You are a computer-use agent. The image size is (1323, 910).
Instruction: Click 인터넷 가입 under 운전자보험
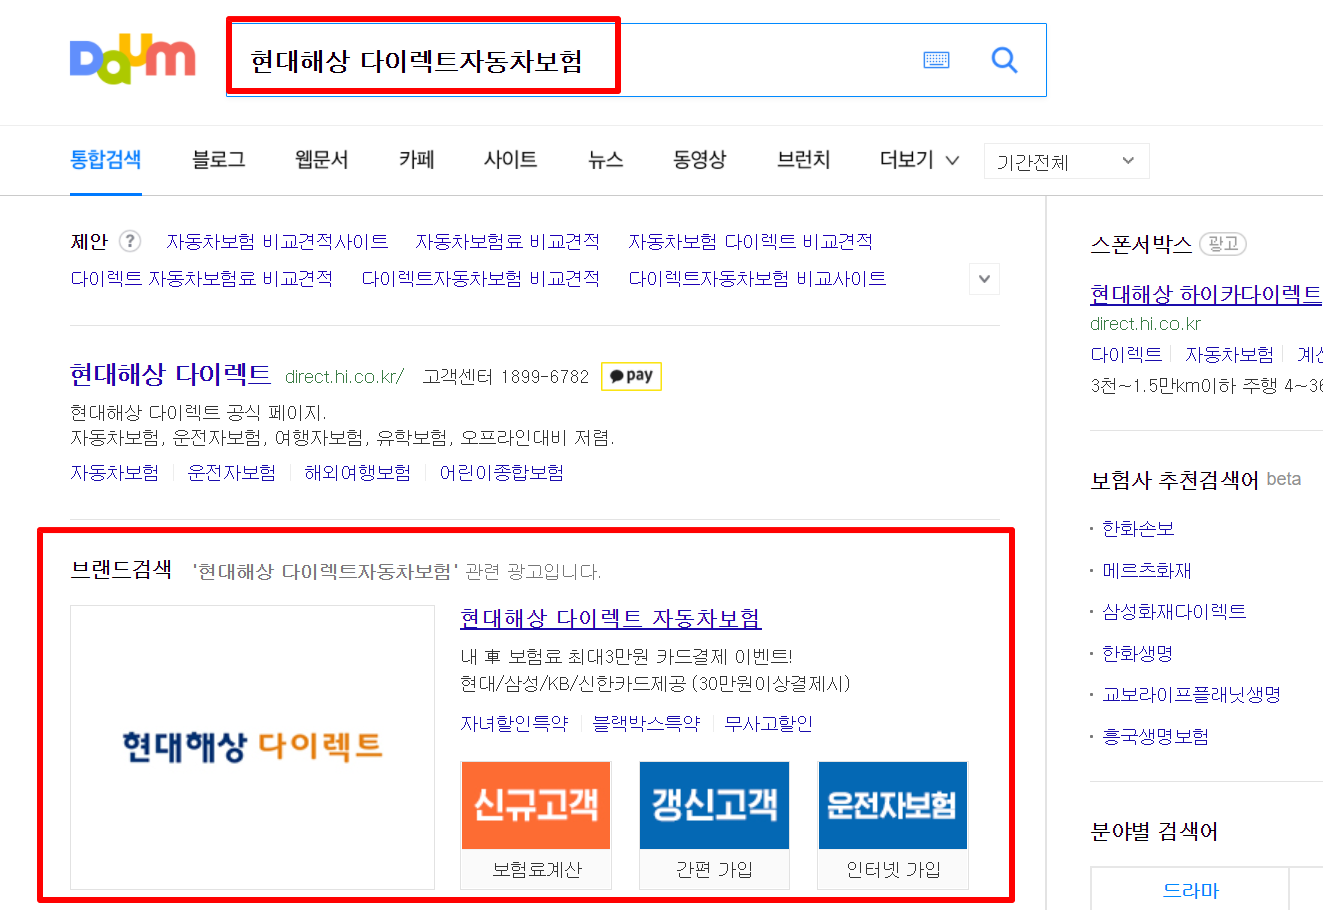(x=893, y=870)
